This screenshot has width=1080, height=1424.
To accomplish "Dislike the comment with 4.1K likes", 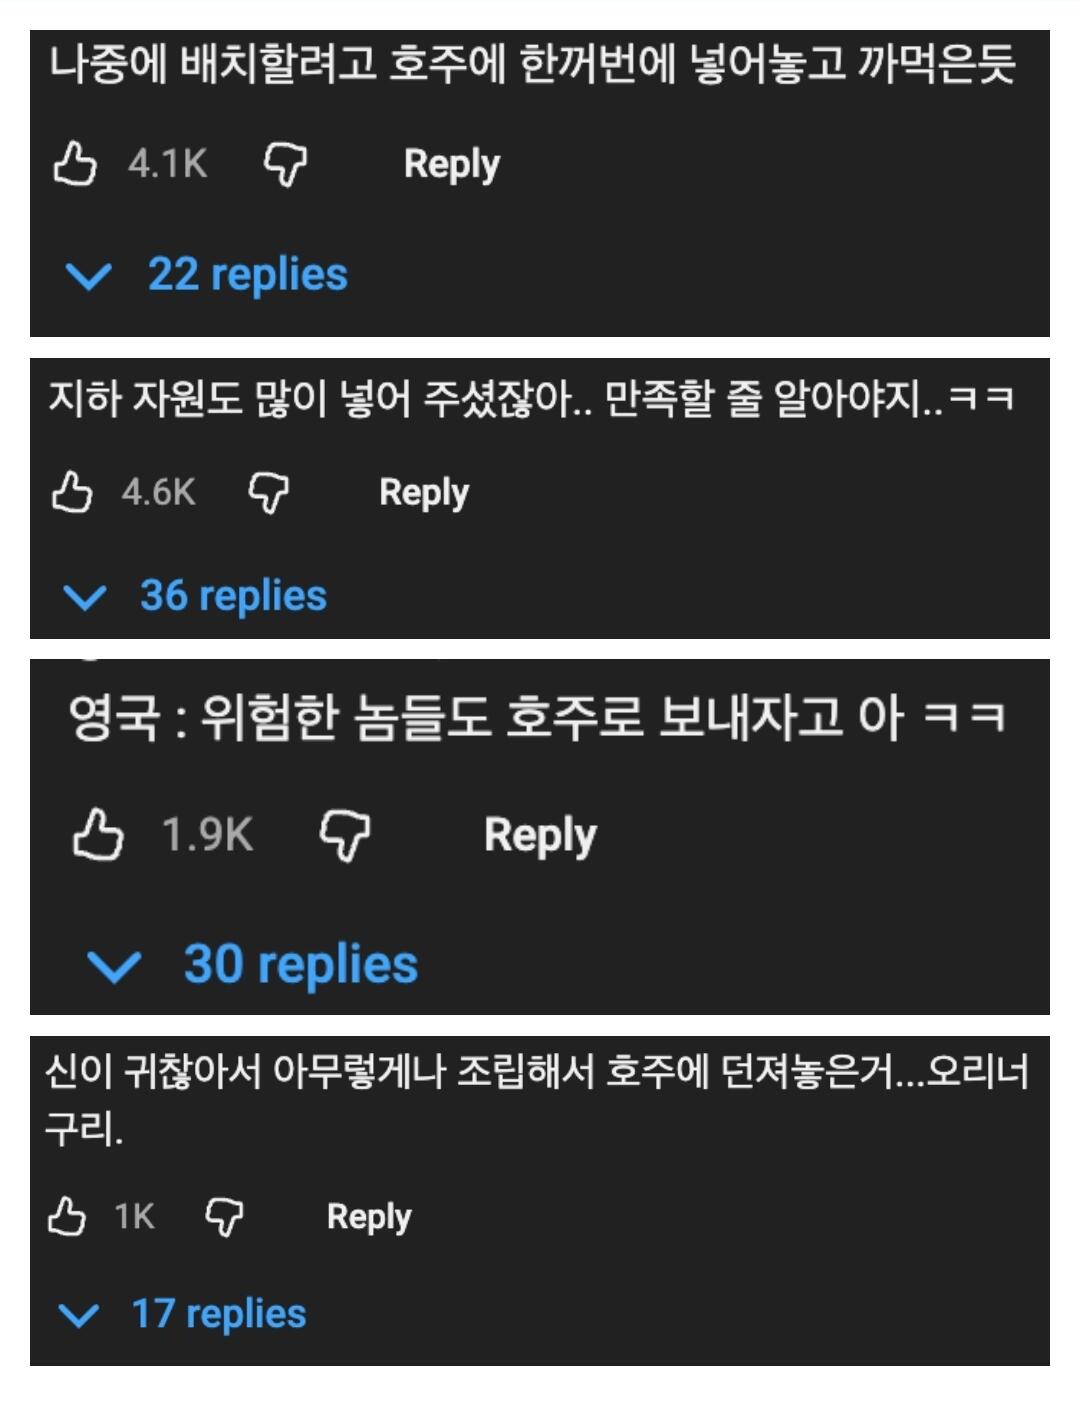I will pyautogui.click(x=285, y=163).
